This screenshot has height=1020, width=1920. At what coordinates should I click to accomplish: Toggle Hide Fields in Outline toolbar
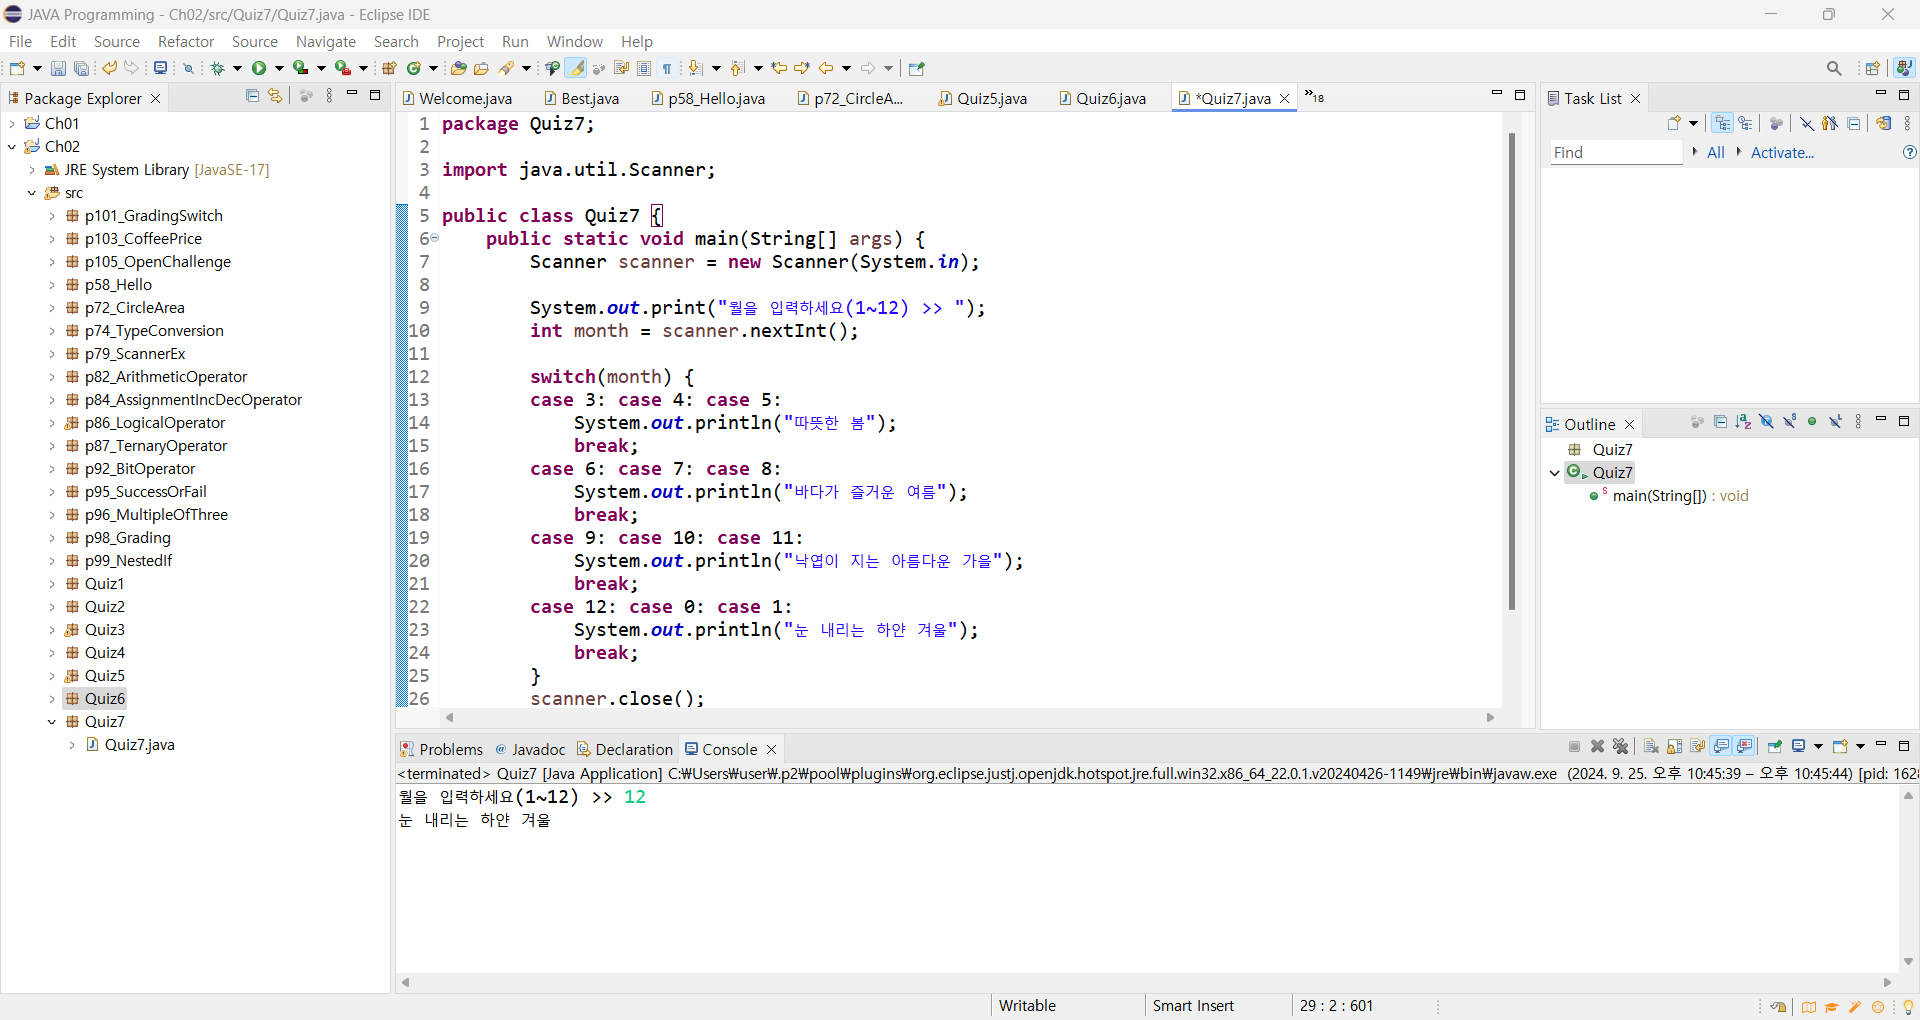(1766, 422)
